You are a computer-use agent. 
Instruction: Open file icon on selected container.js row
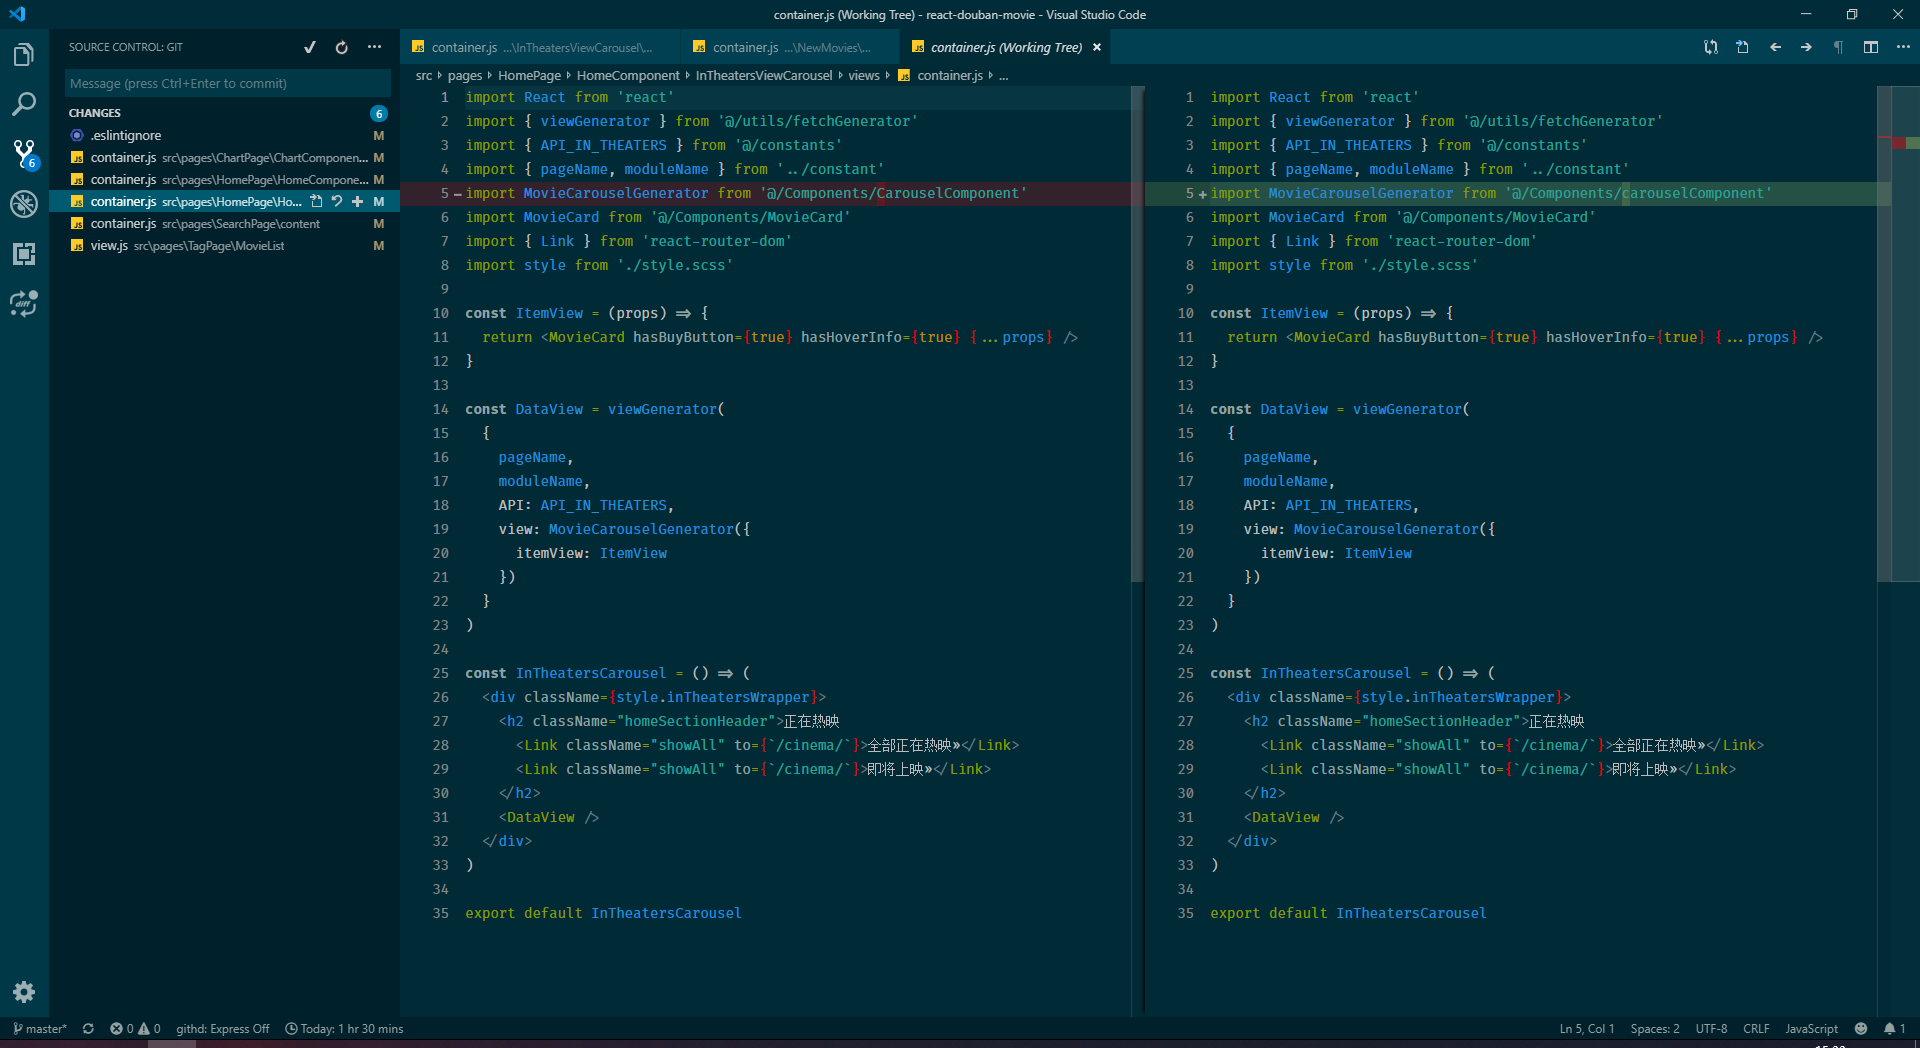[x=316, y=201]
